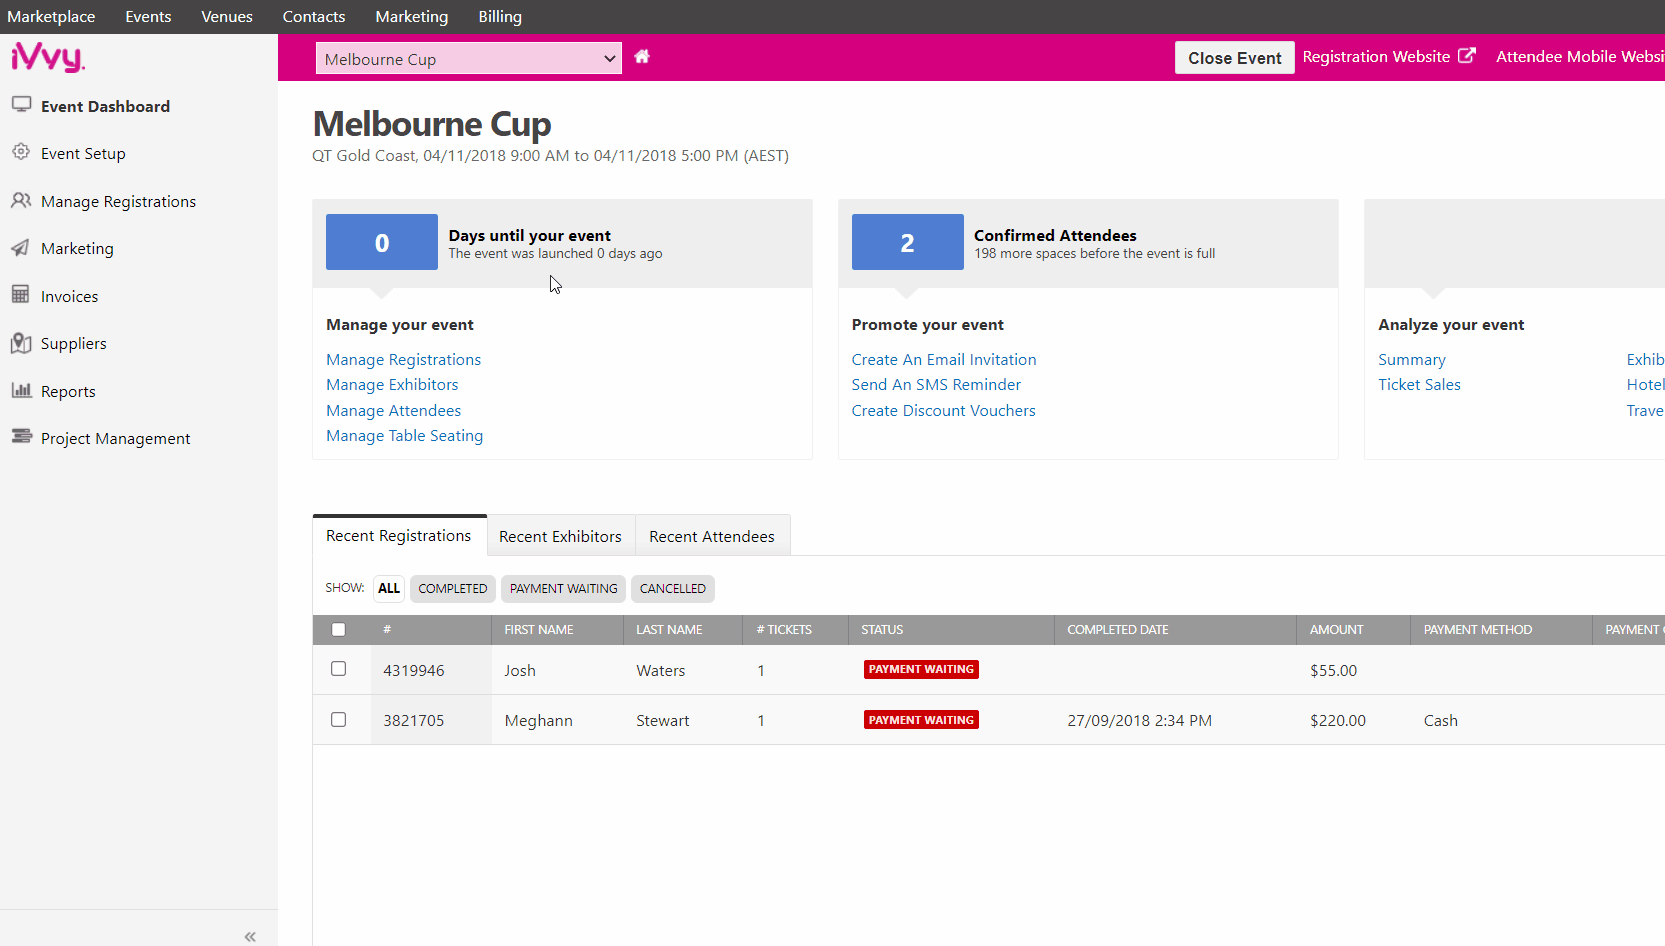This screenshot has height=946, width=1665.
Task: Select Suppliers in sidebar
Action: 73,344
